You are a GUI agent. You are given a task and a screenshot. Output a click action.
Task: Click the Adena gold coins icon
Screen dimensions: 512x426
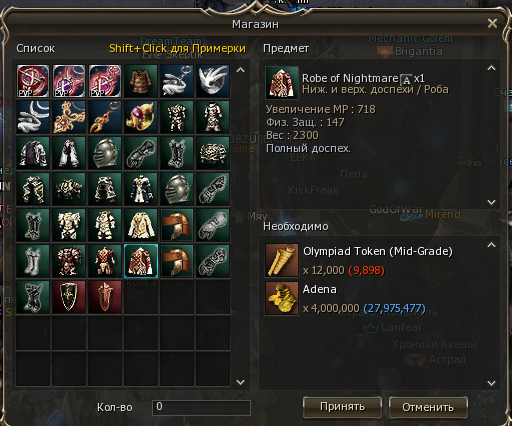tap(282, 298)
